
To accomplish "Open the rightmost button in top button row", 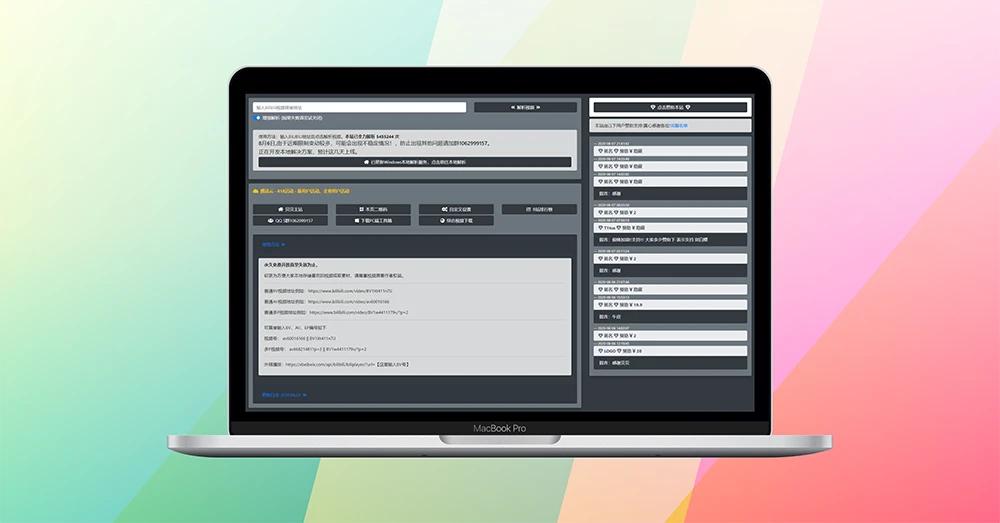I will tap(538, 209).
